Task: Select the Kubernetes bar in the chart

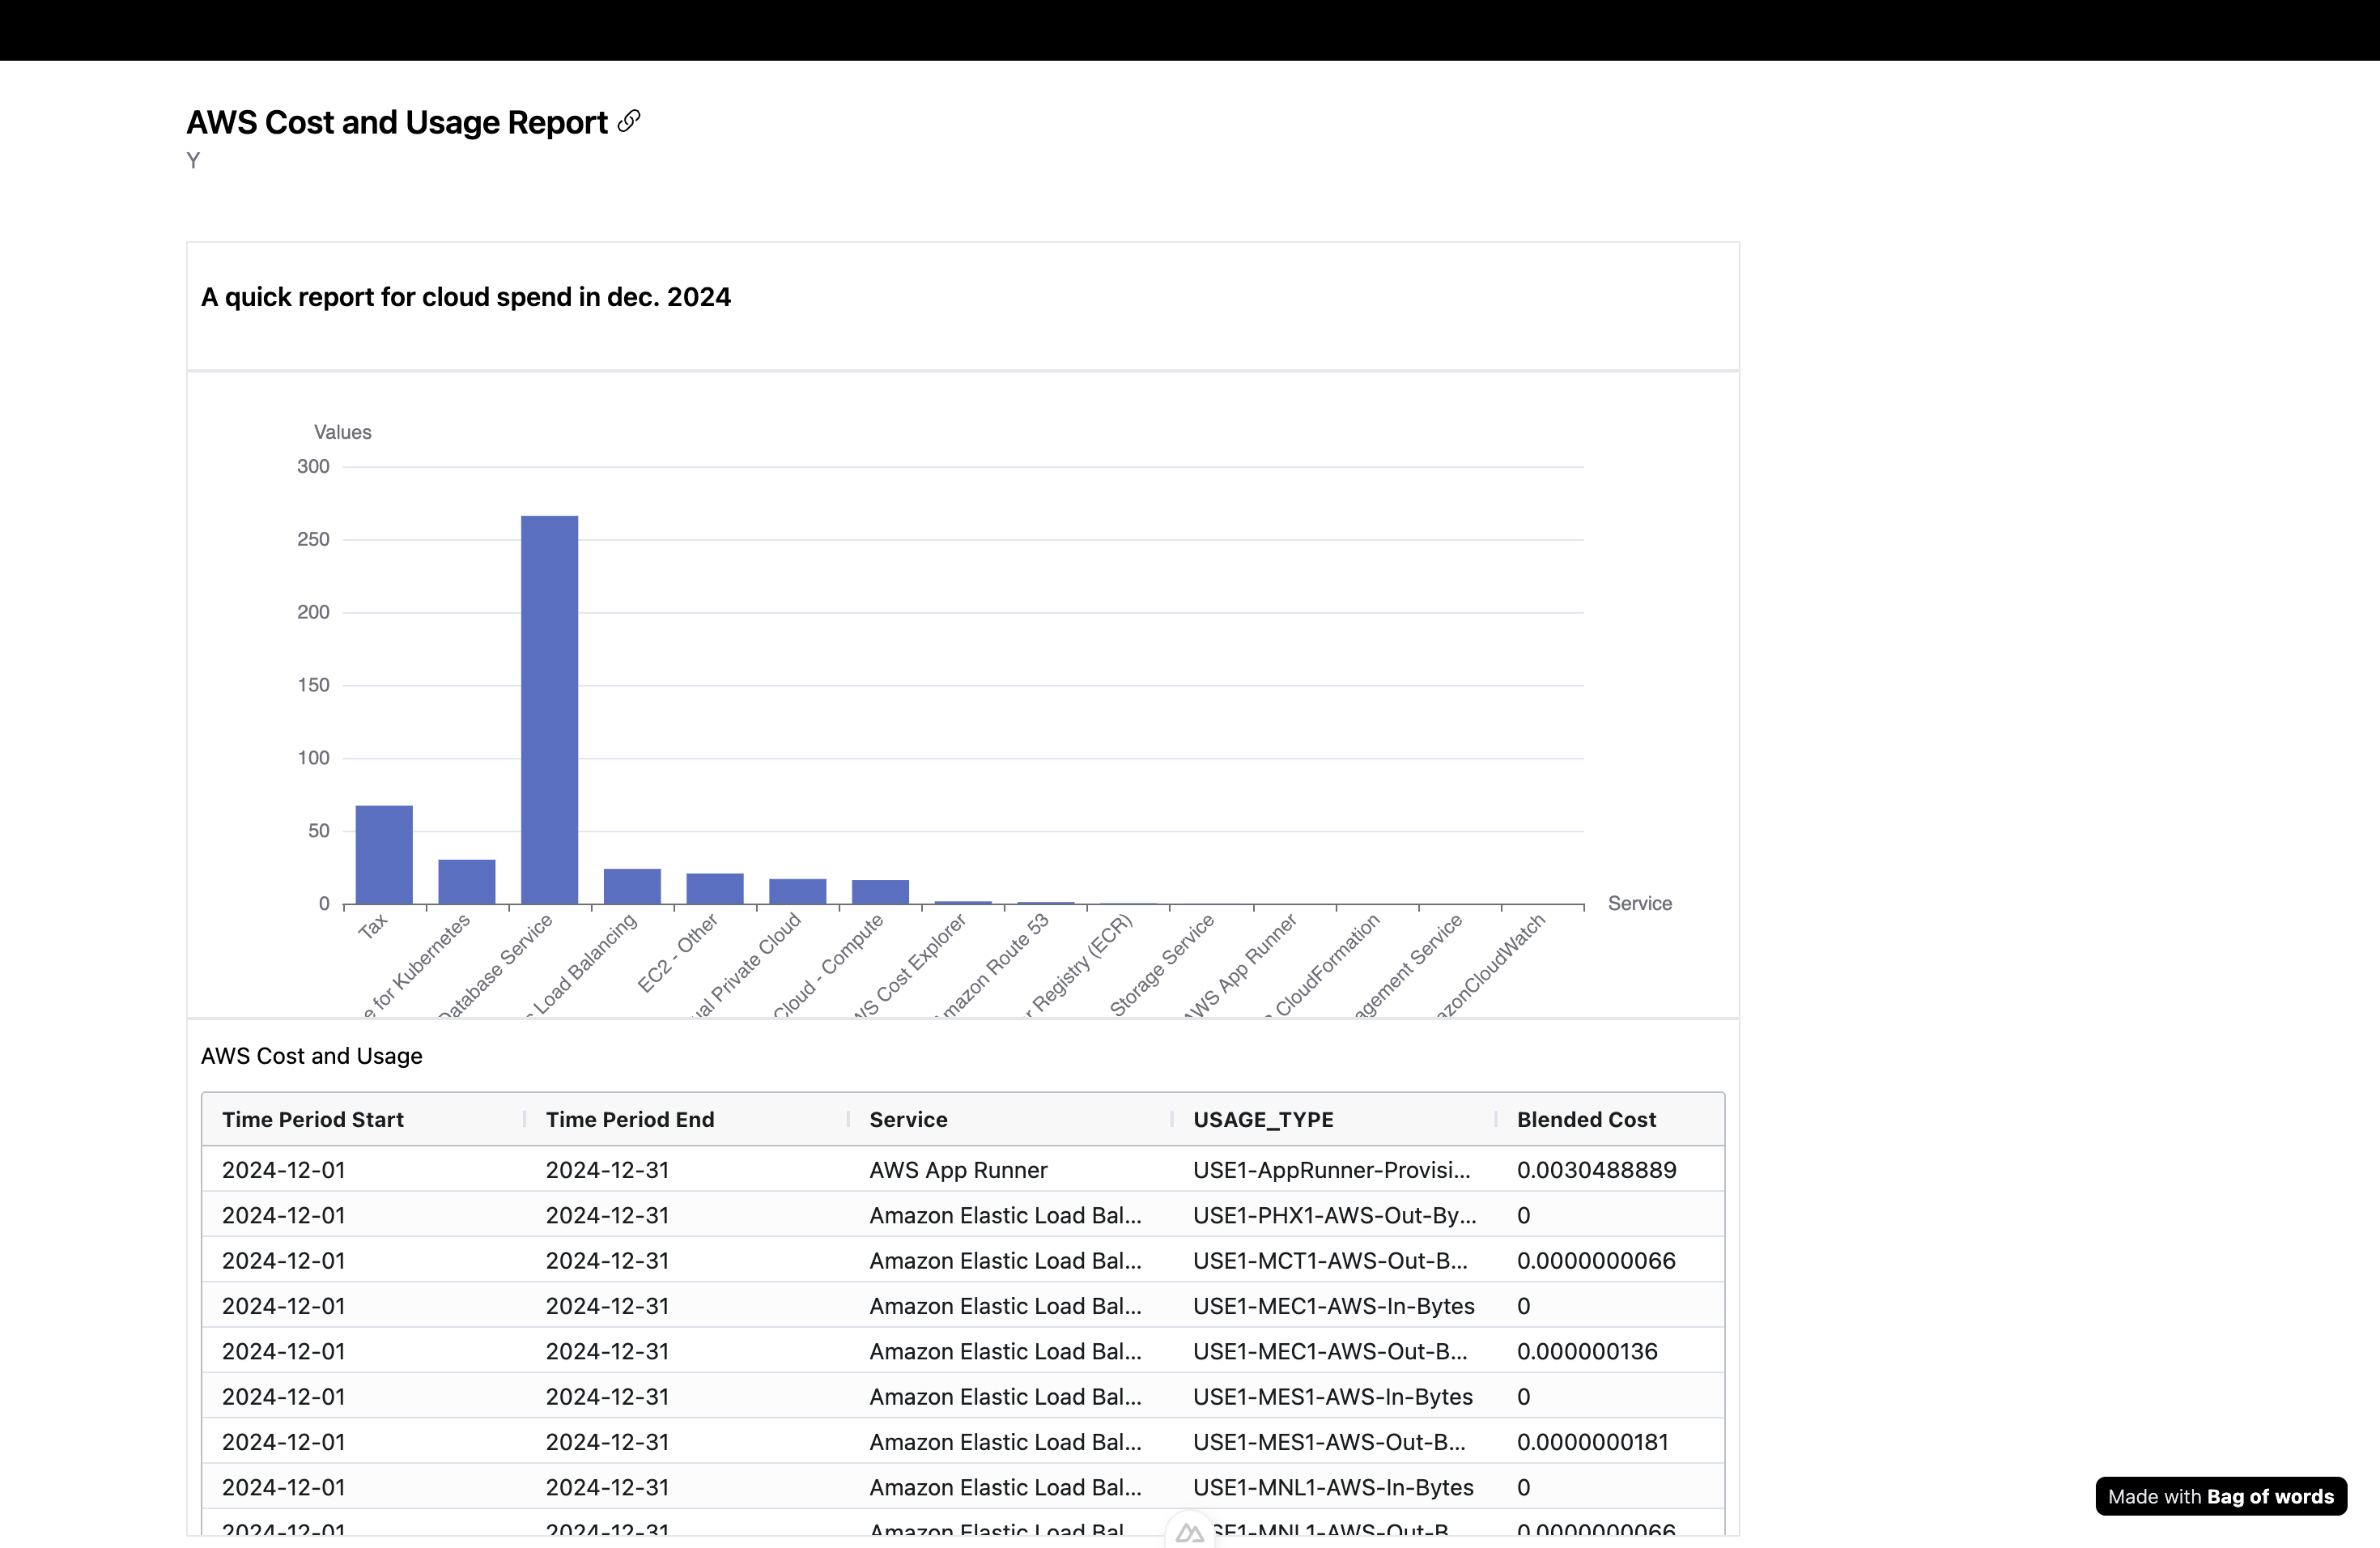Action: [x=467, y=882]
